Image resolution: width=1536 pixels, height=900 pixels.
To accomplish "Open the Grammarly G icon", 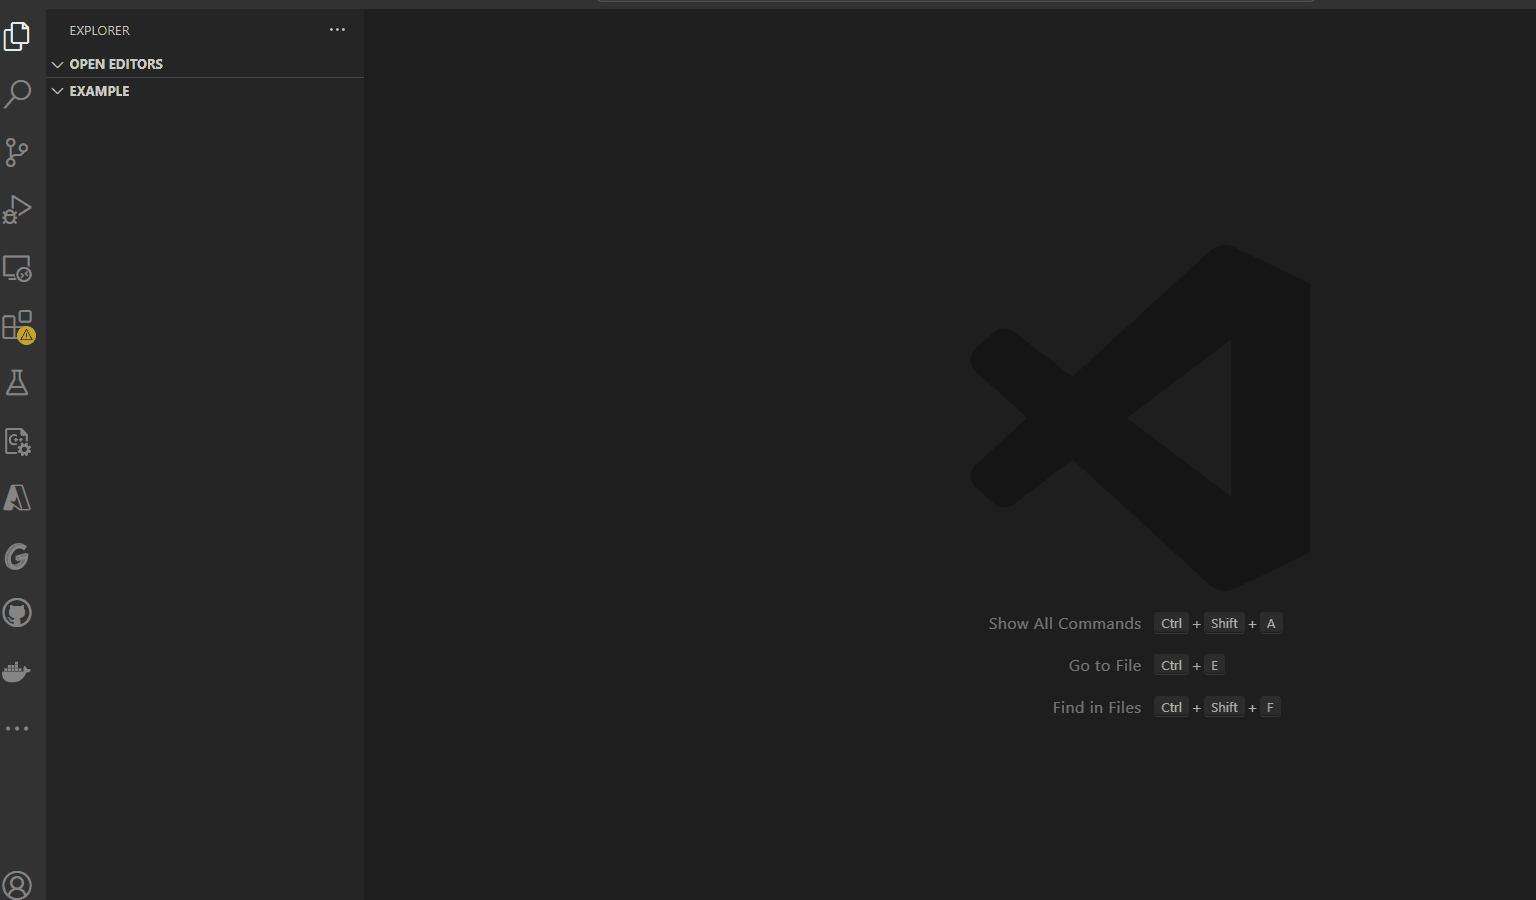I will click(17, 556).
